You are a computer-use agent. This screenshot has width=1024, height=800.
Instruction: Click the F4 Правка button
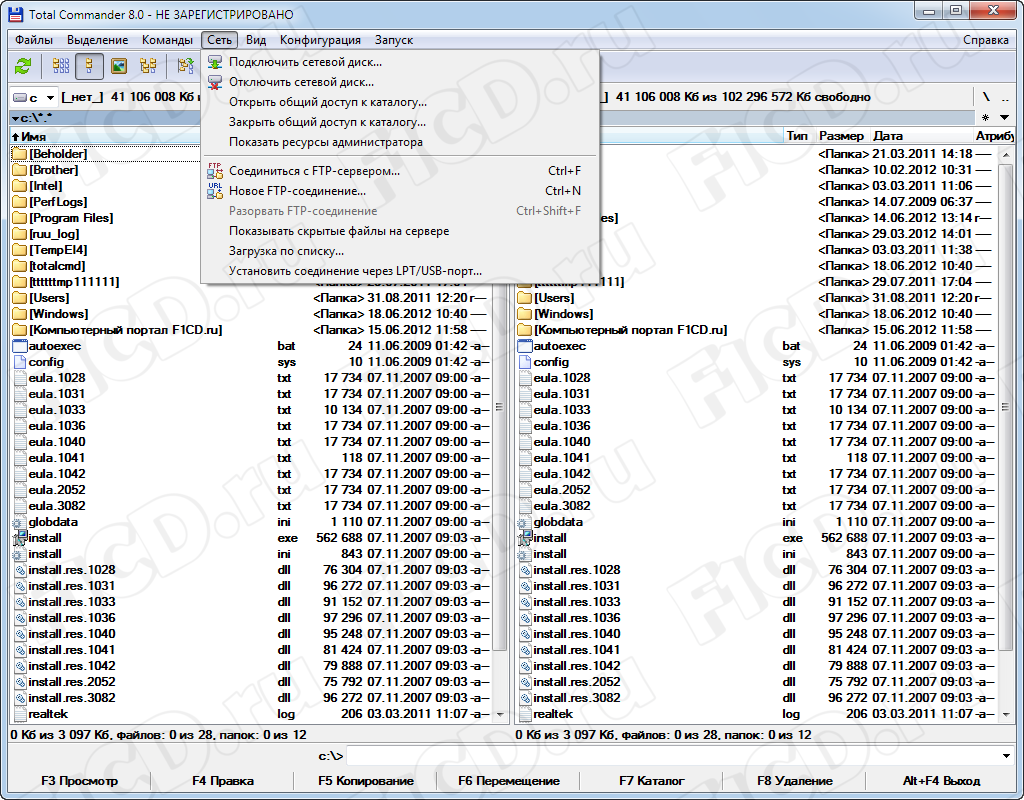click(223, 781)
